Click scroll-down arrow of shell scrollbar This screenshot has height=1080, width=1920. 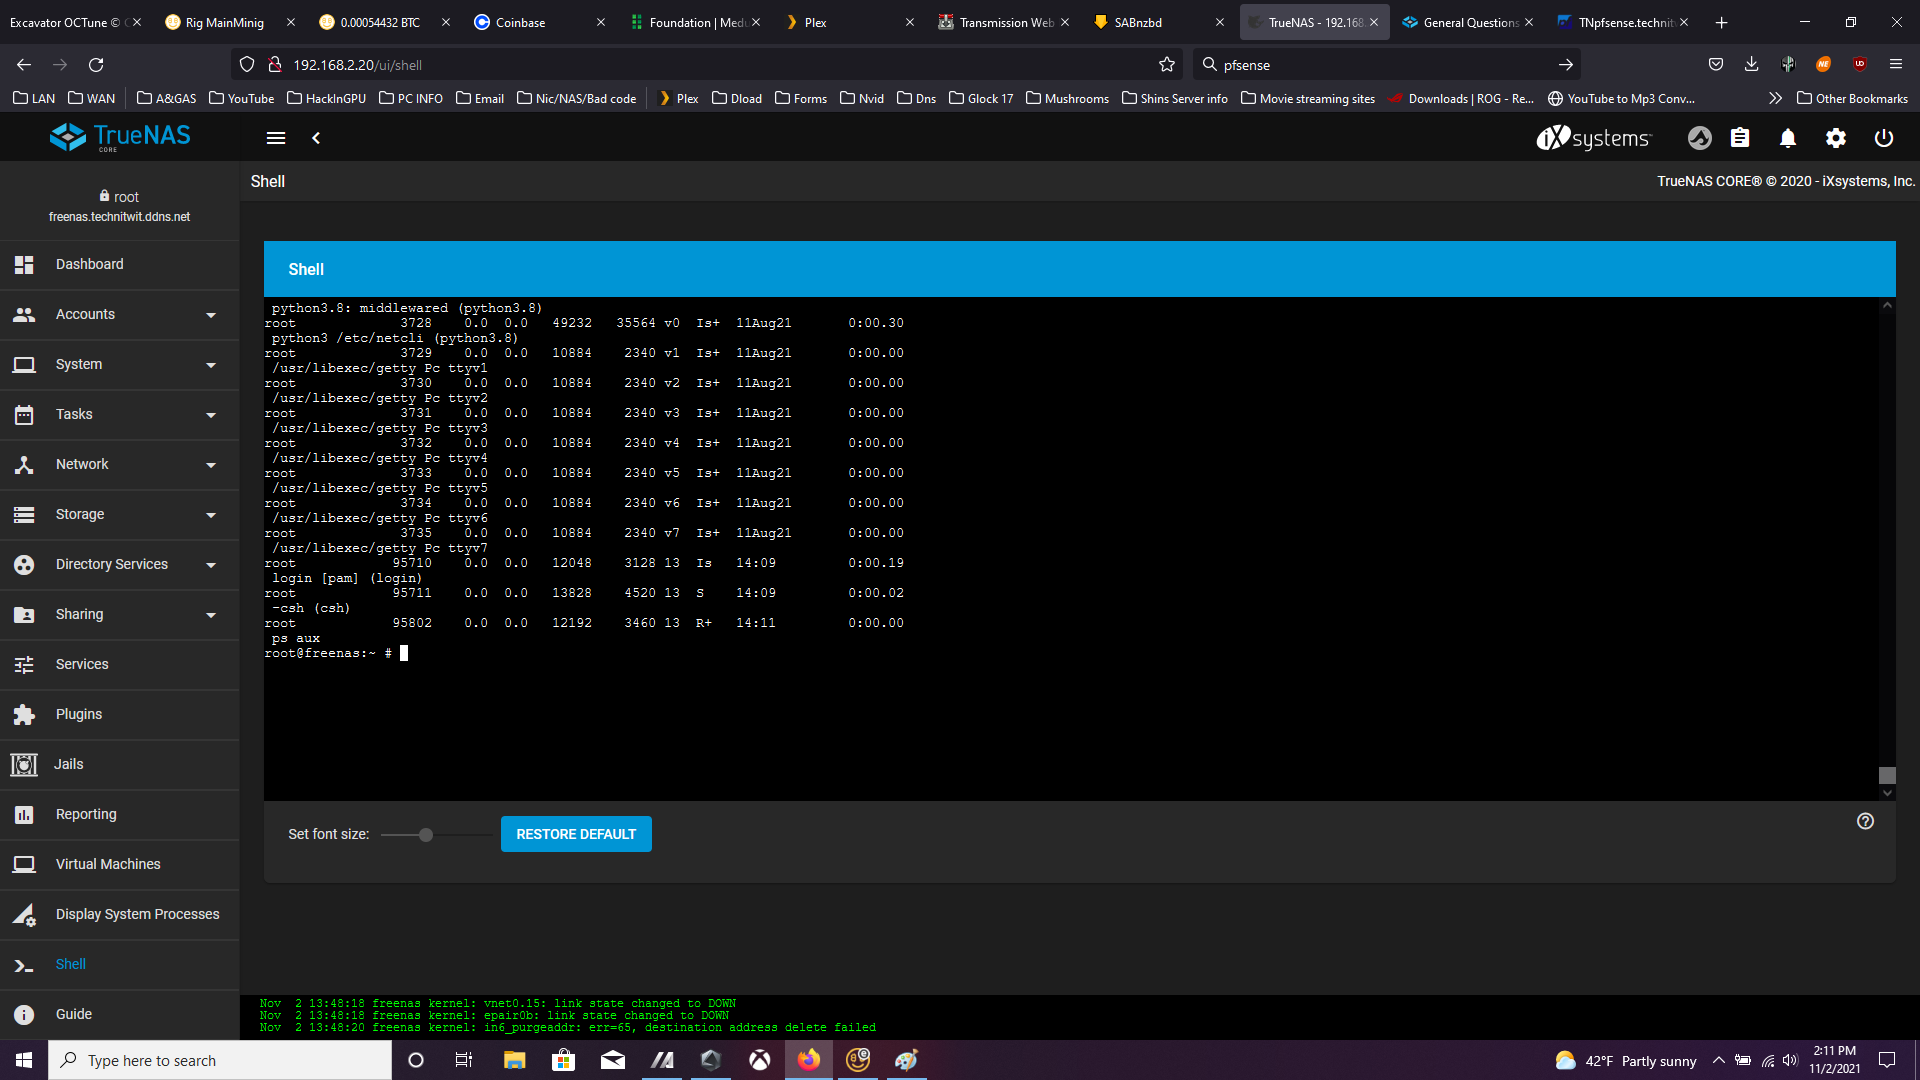click(1887, 793)
